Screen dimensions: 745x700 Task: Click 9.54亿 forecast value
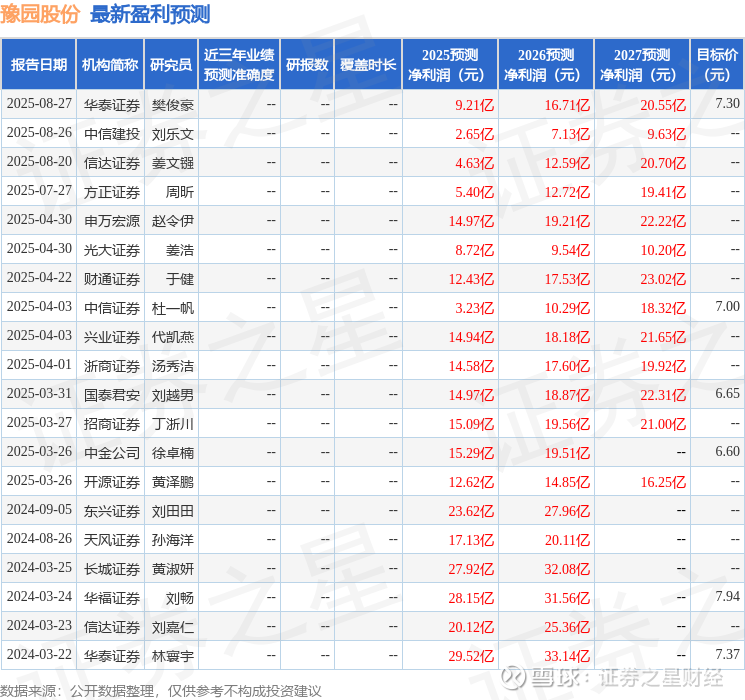[570, 250]
